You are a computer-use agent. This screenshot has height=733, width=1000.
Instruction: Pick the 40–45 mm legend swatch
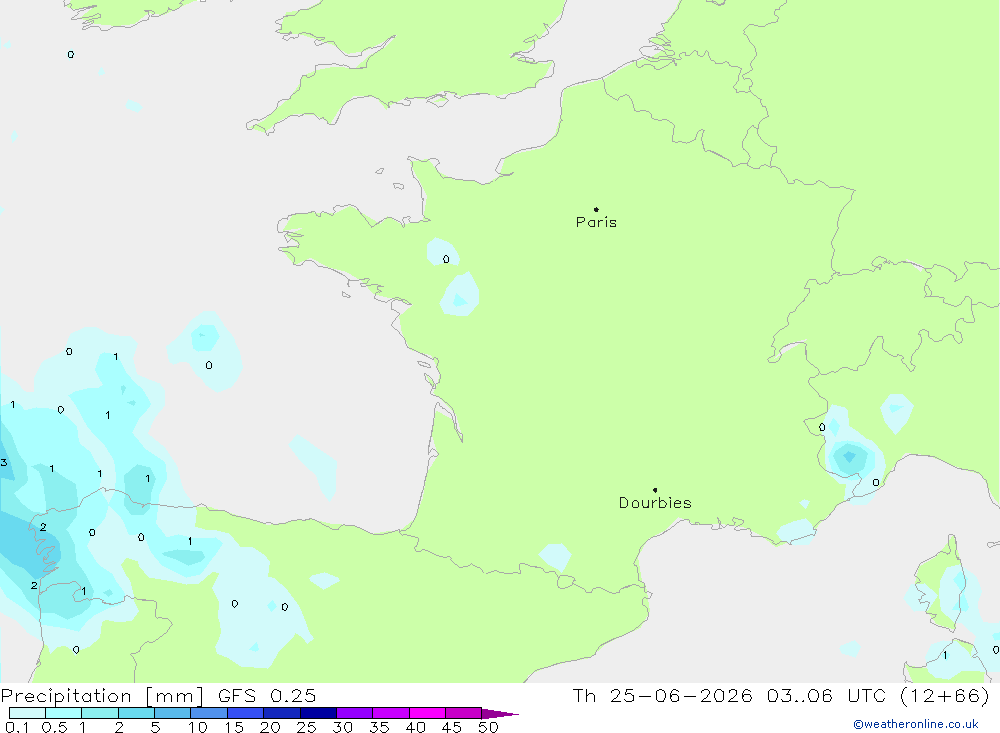click(x=427, y=713)
